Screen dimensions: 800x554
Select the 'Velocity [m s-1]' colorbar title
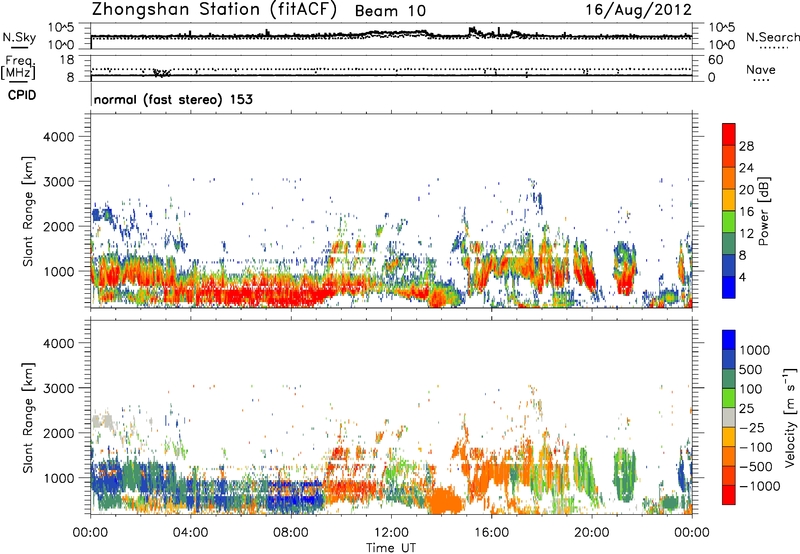coord(790,417)
